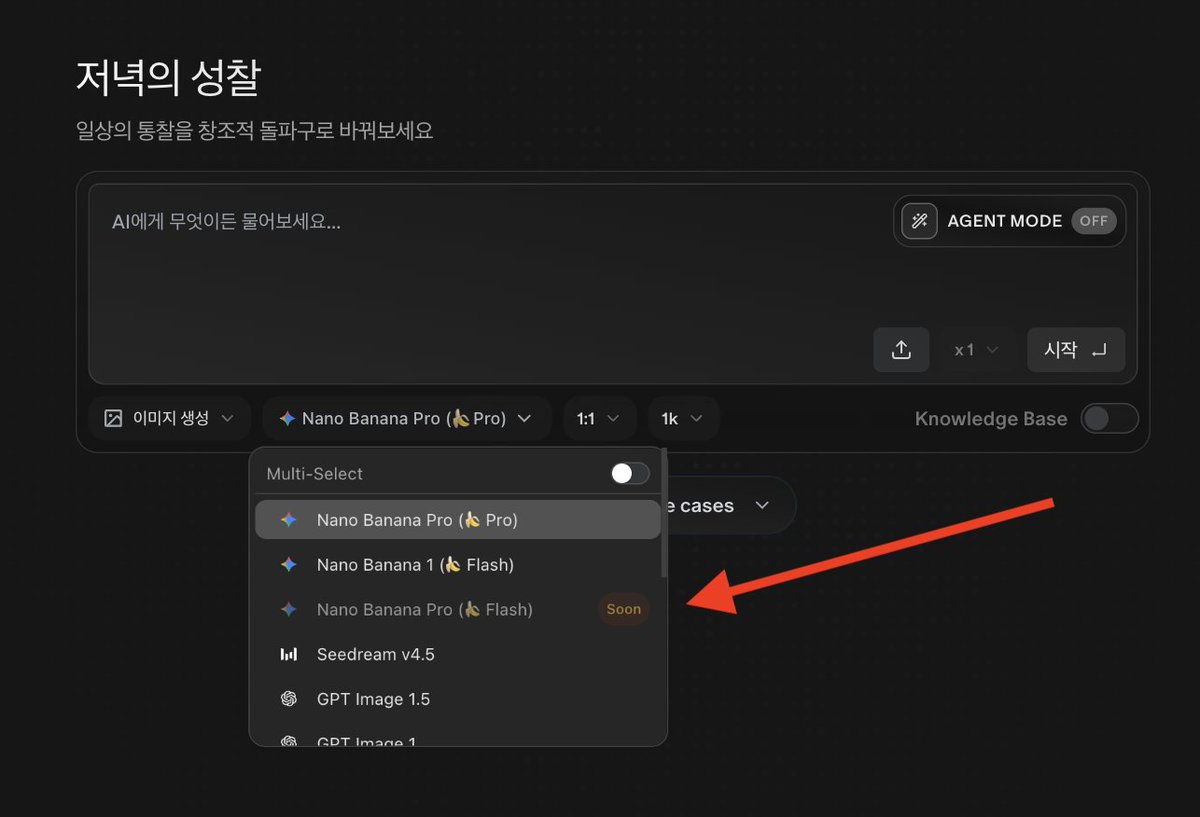Open the Nano Banana Pro model selector
Image resolution: width=1200 pixels, height=817 pixels.
pyautogui.click(x=406, y=418)
